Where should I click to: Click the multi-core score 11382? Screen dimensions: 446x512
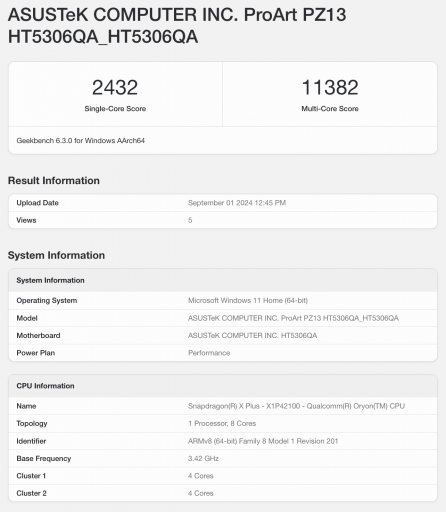pyautogui.click(x=330, y=87)
